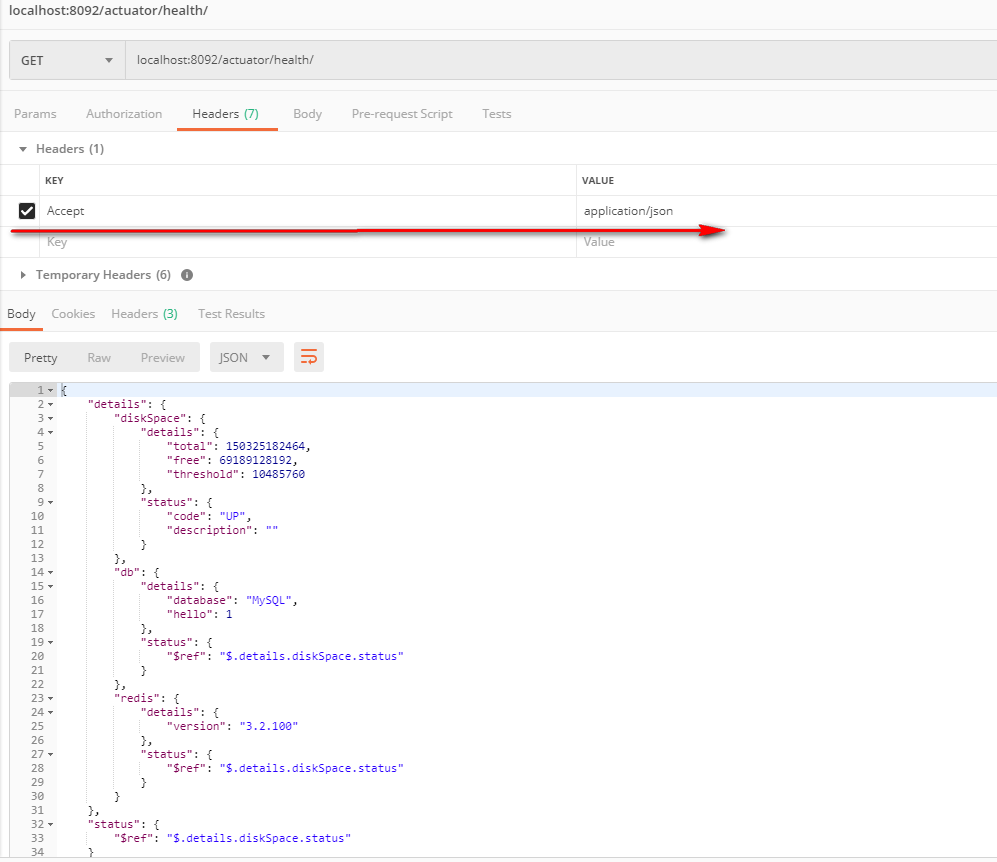Collapse the details object on line 2
The height and width of the screenshot is (862, 997).
pyautogui.click(x=51, y=403)
